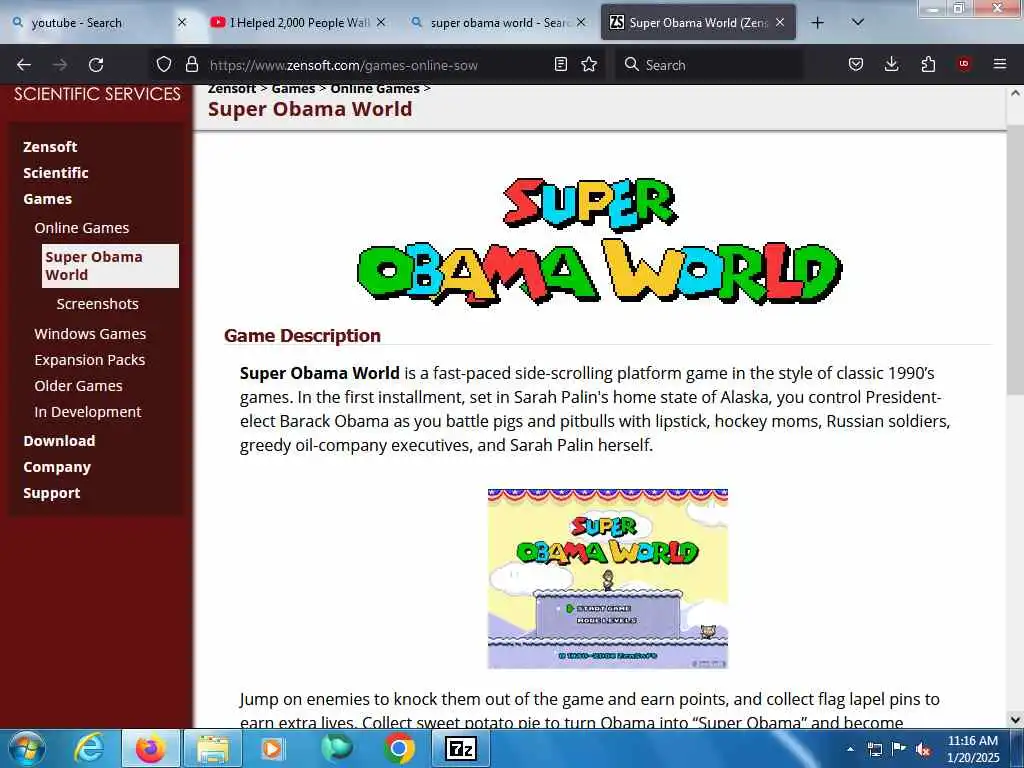
Task: Open Support in the sidebar menu
Action: point(52,493)
